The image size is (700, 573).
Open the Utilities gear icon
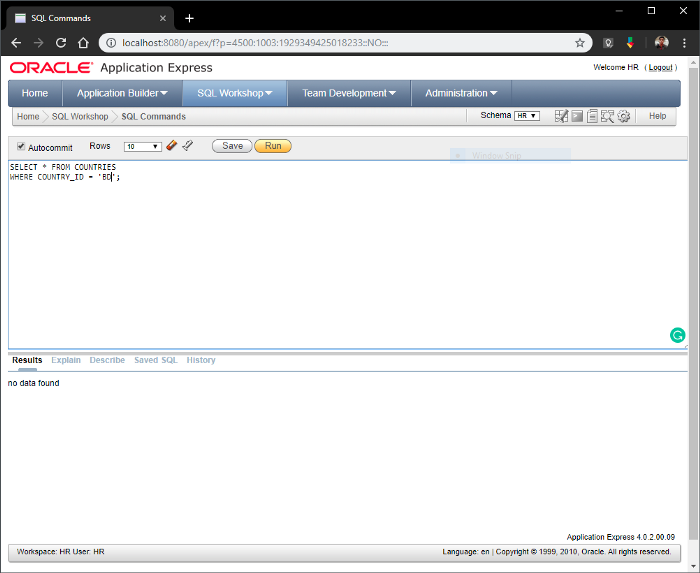tap(624, 116)
